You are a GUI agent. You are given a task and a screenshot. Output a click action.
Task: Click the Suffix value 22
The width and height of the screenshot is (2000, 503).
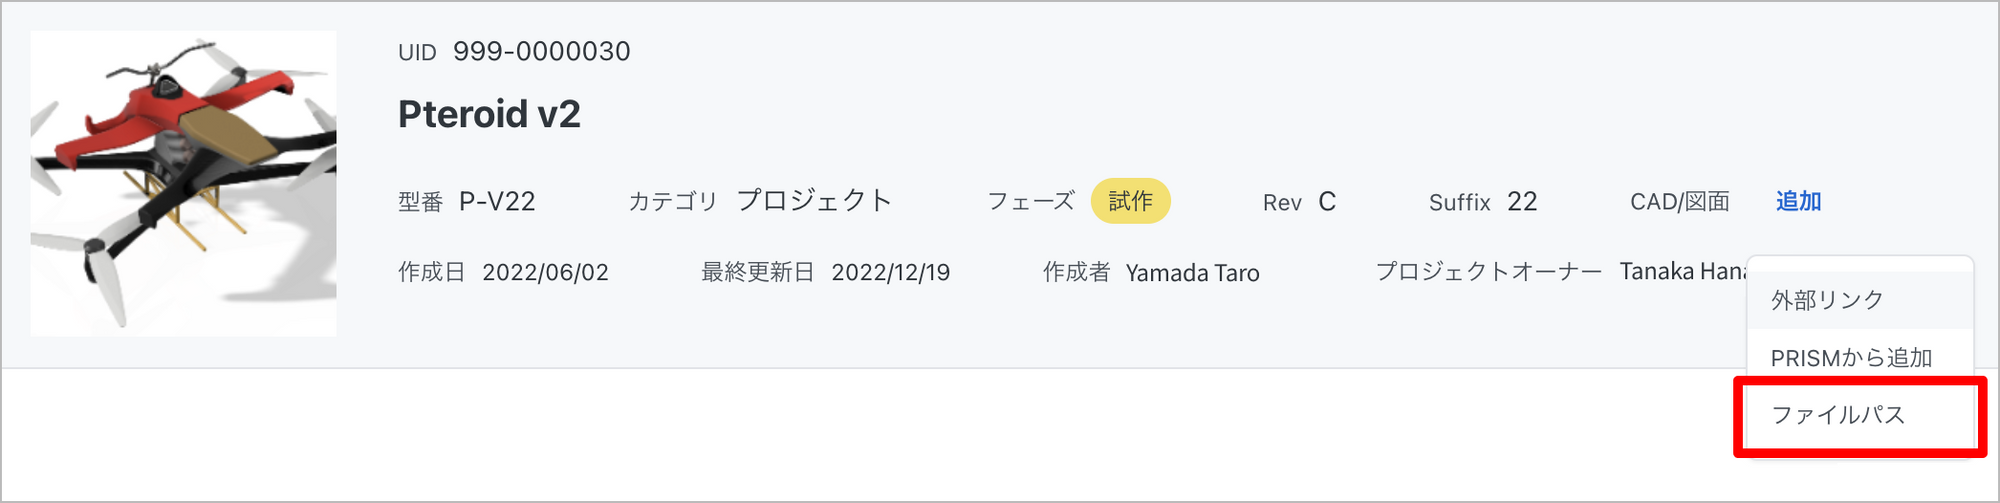[1522, 201]
